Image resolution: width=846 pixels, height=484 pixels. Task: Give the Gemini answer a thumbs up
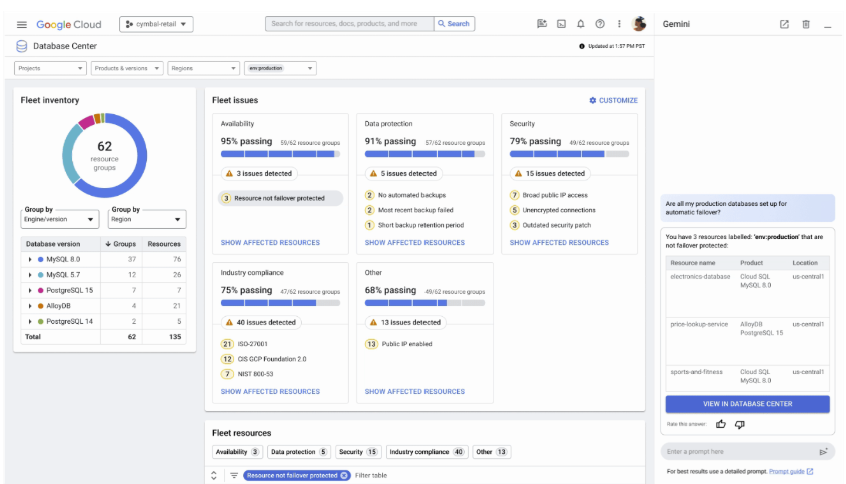[720, 424]
